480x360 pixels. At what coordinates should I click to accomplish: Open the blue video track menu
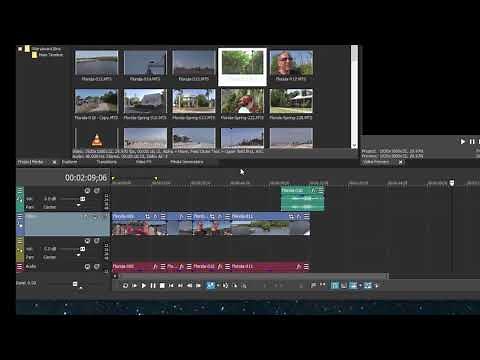20,217
